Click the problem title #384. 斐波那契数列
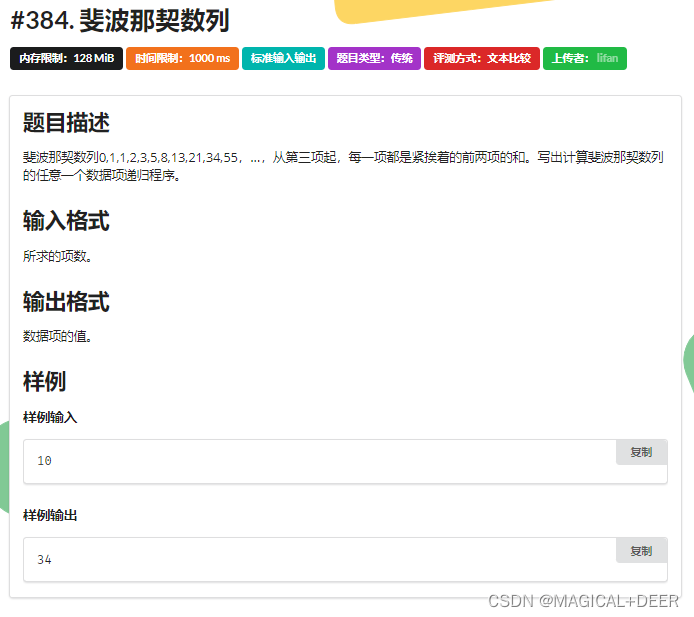Viewport: 694px width, 617px height. (120, 20)
